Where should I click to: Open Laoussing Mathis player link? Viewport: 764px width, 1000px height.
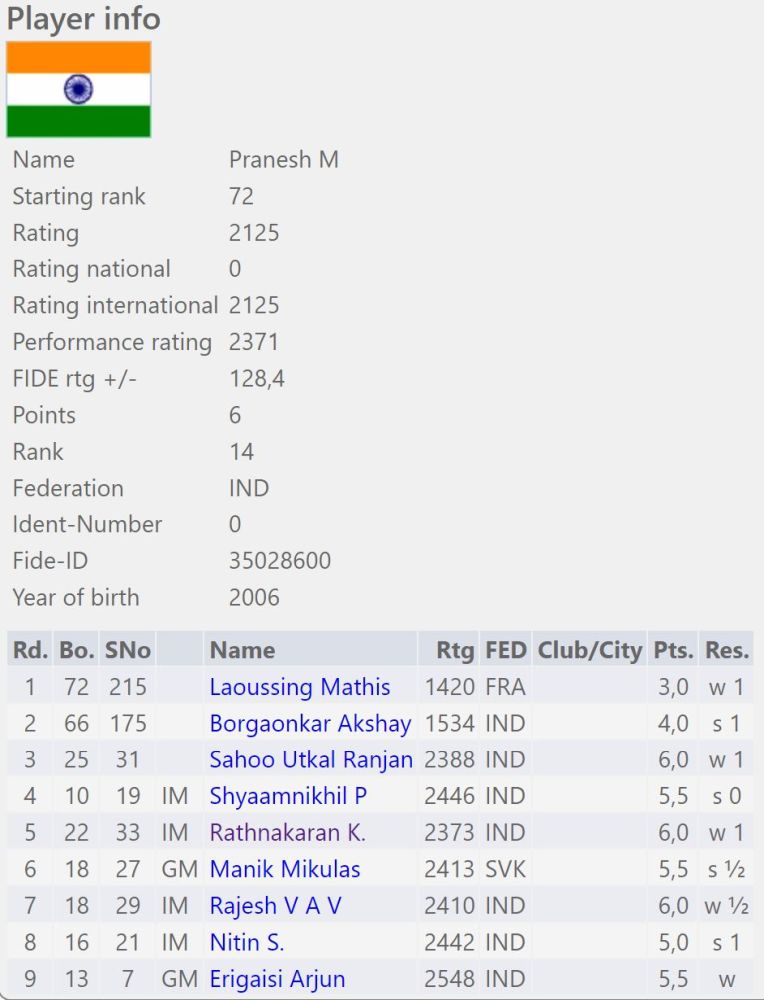(300, 687)
